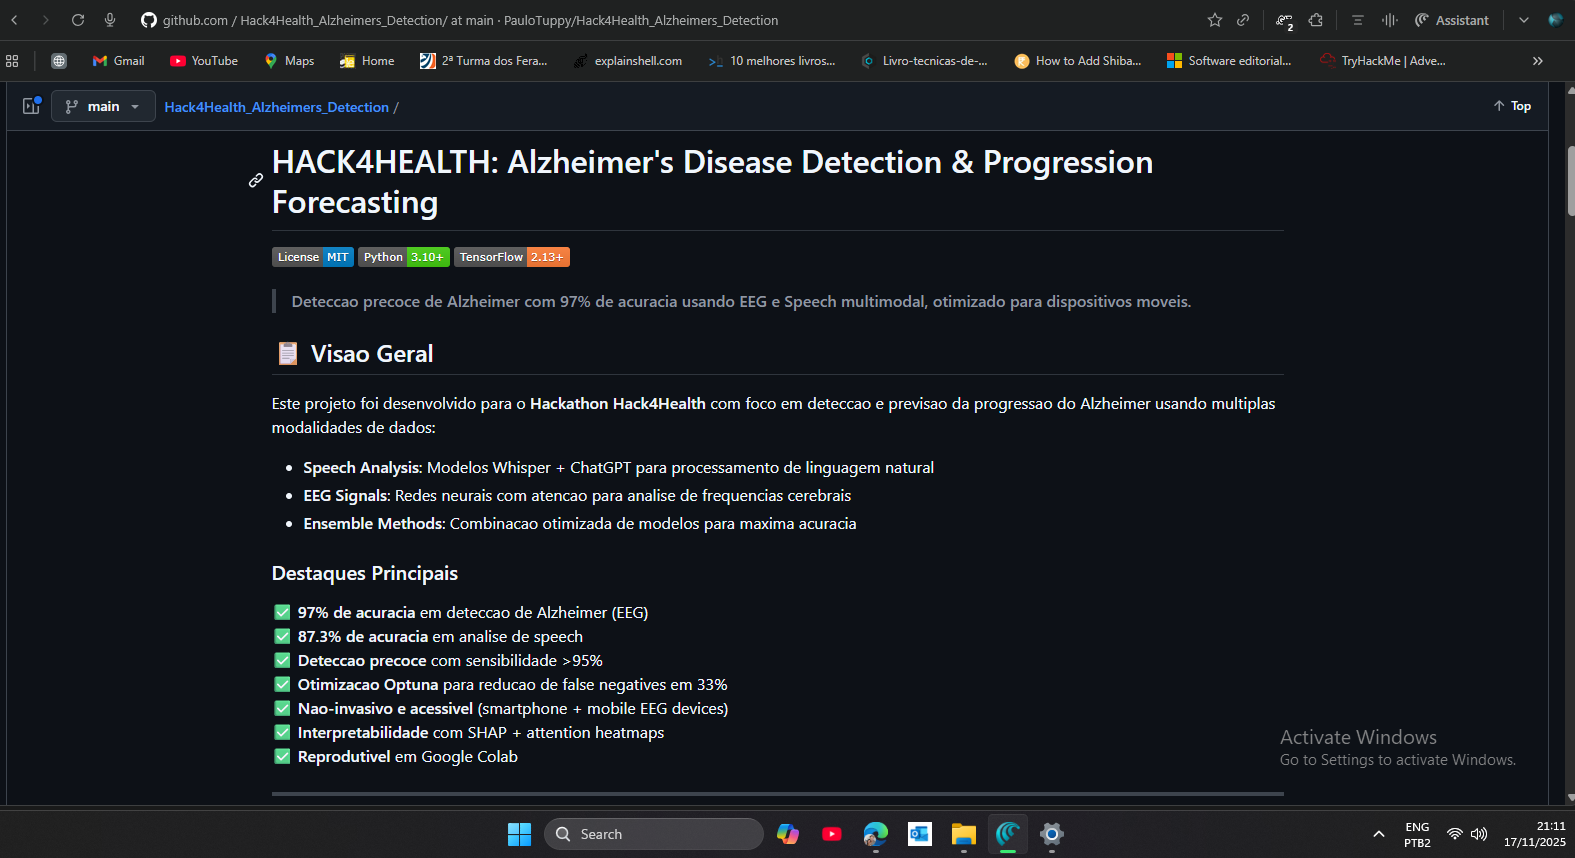Show more bookmarks with the double chevron
Image resolution: width=1575 pixels, height=858 pixels.
point(1538,61)
